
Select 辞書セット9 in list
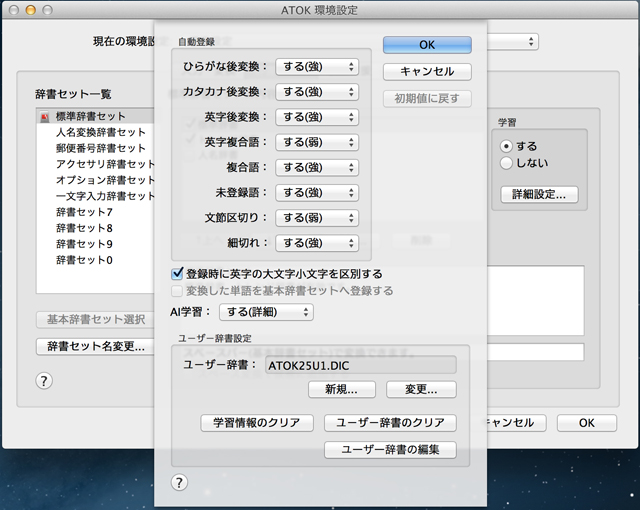tap(96, 244)
